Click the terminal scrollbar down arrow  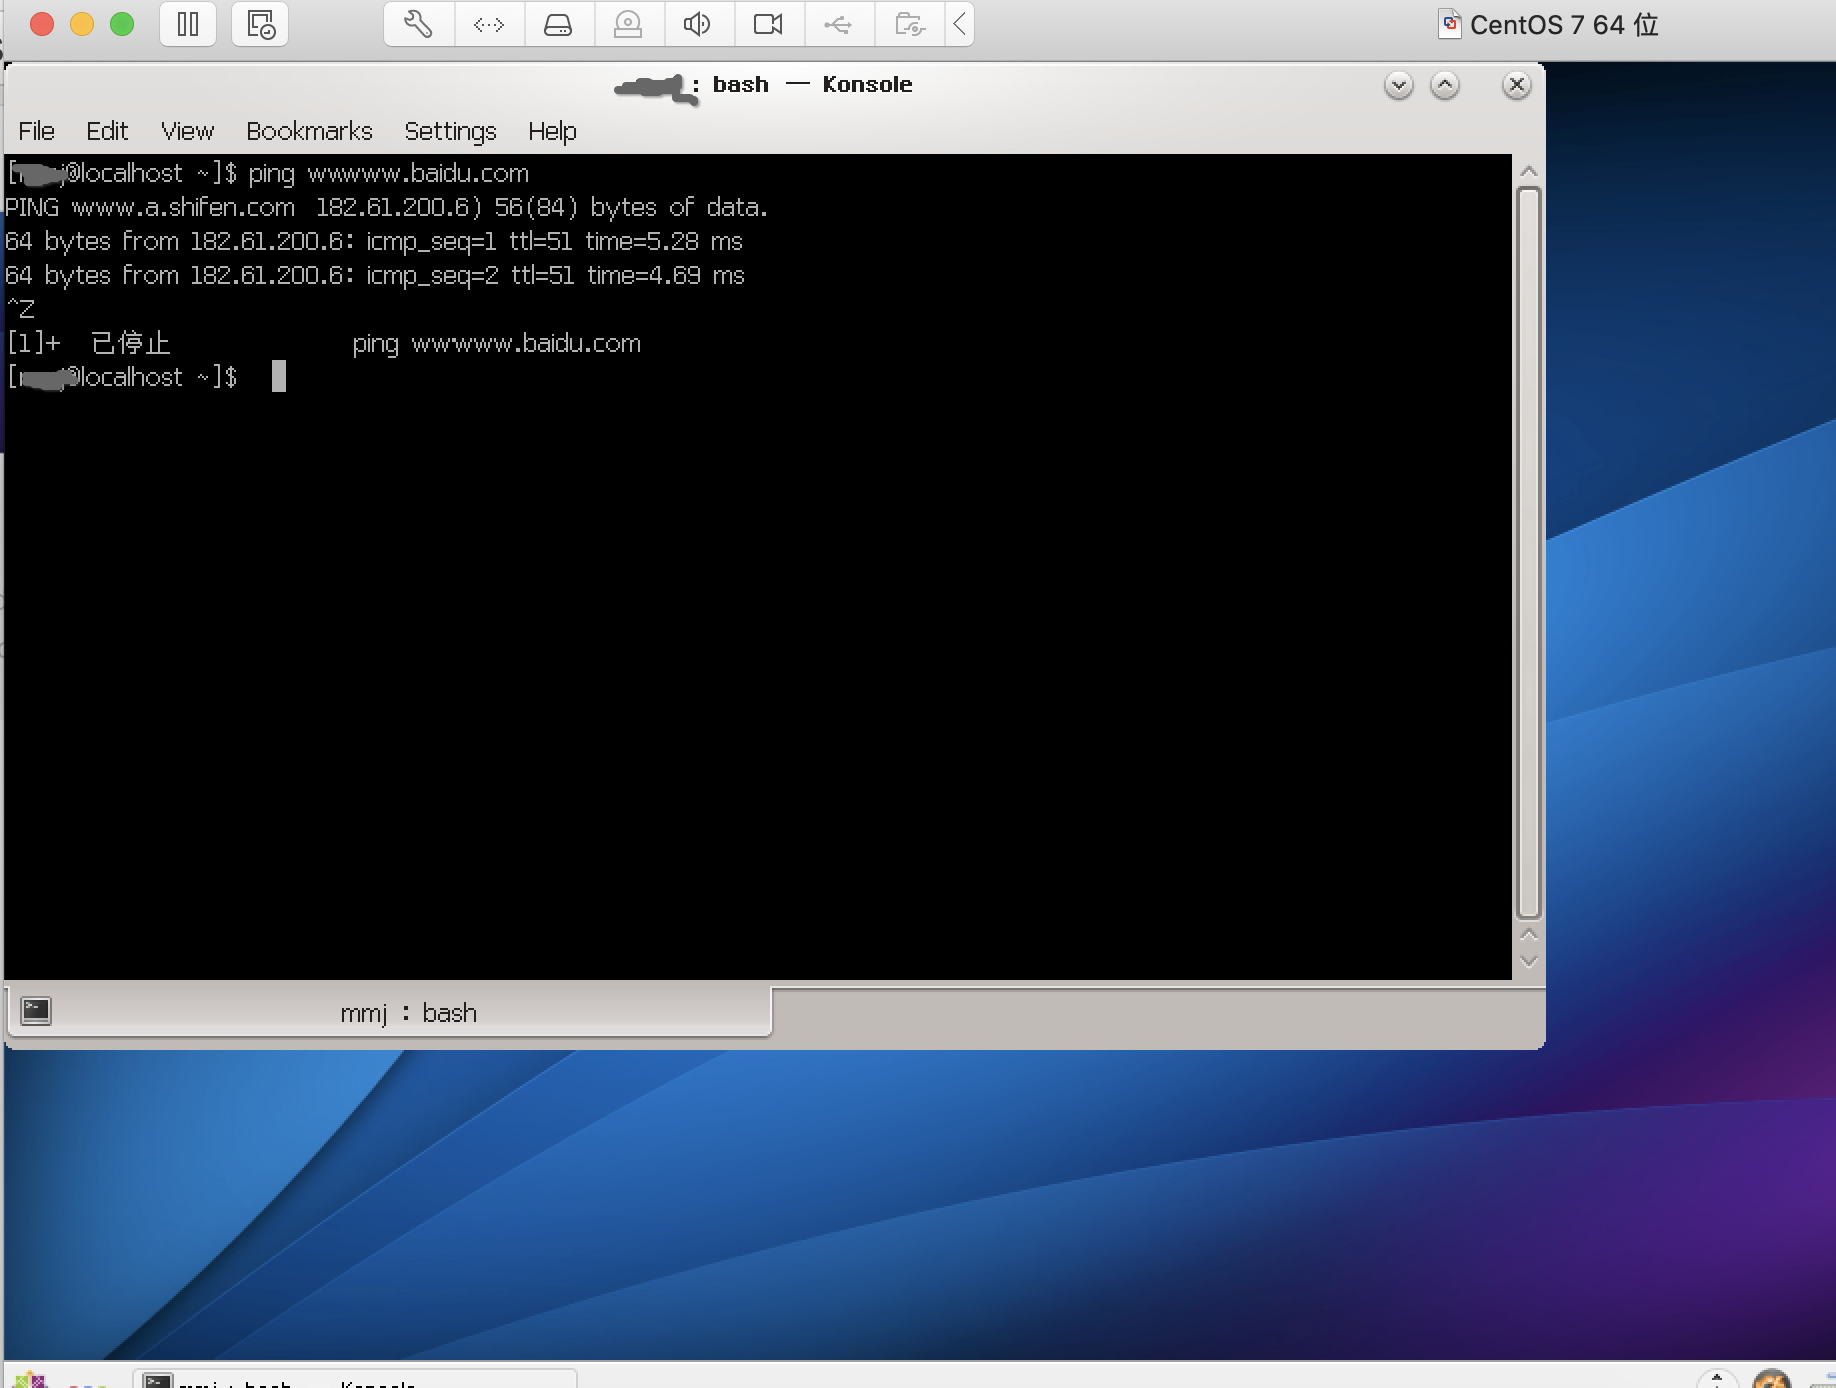tap(1529, 961)
